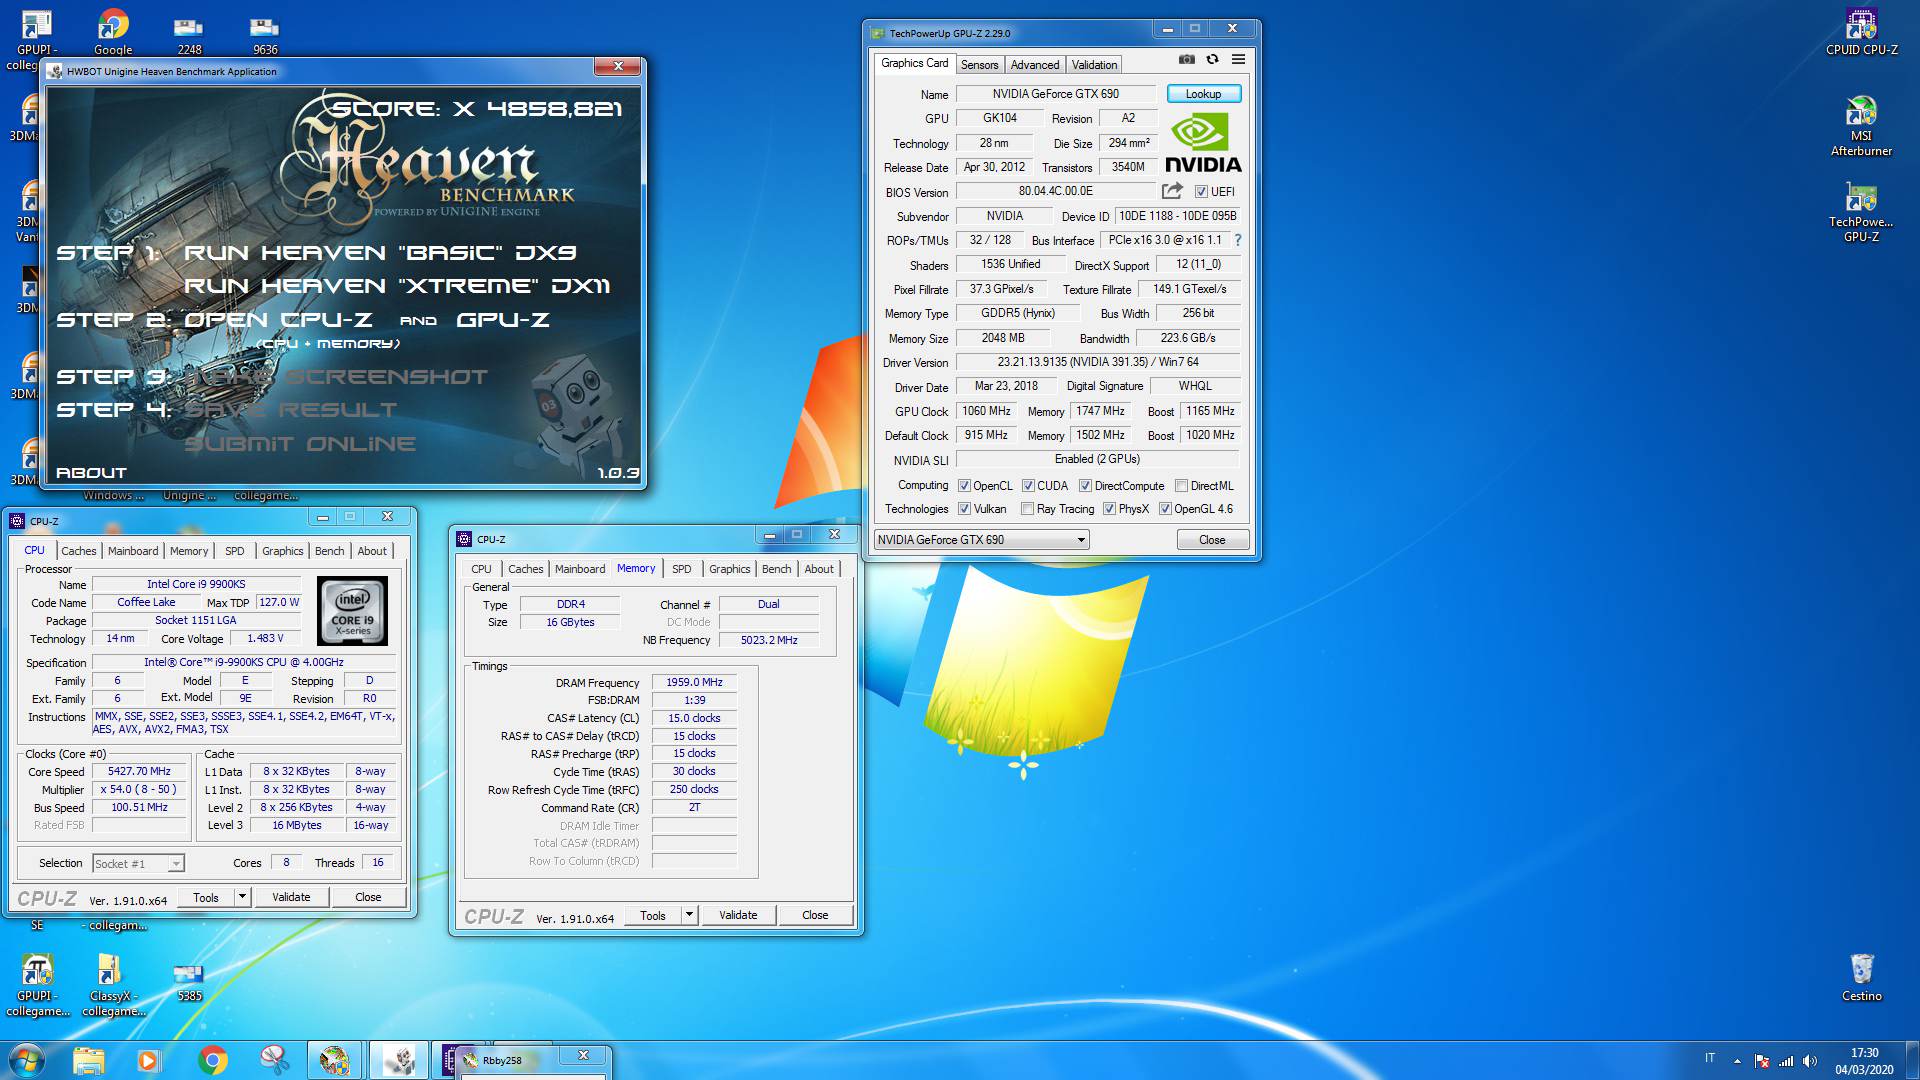Toggle the PhysX checkbox
This screenshot has width=1920, height=1080.
click(1109, 509)
